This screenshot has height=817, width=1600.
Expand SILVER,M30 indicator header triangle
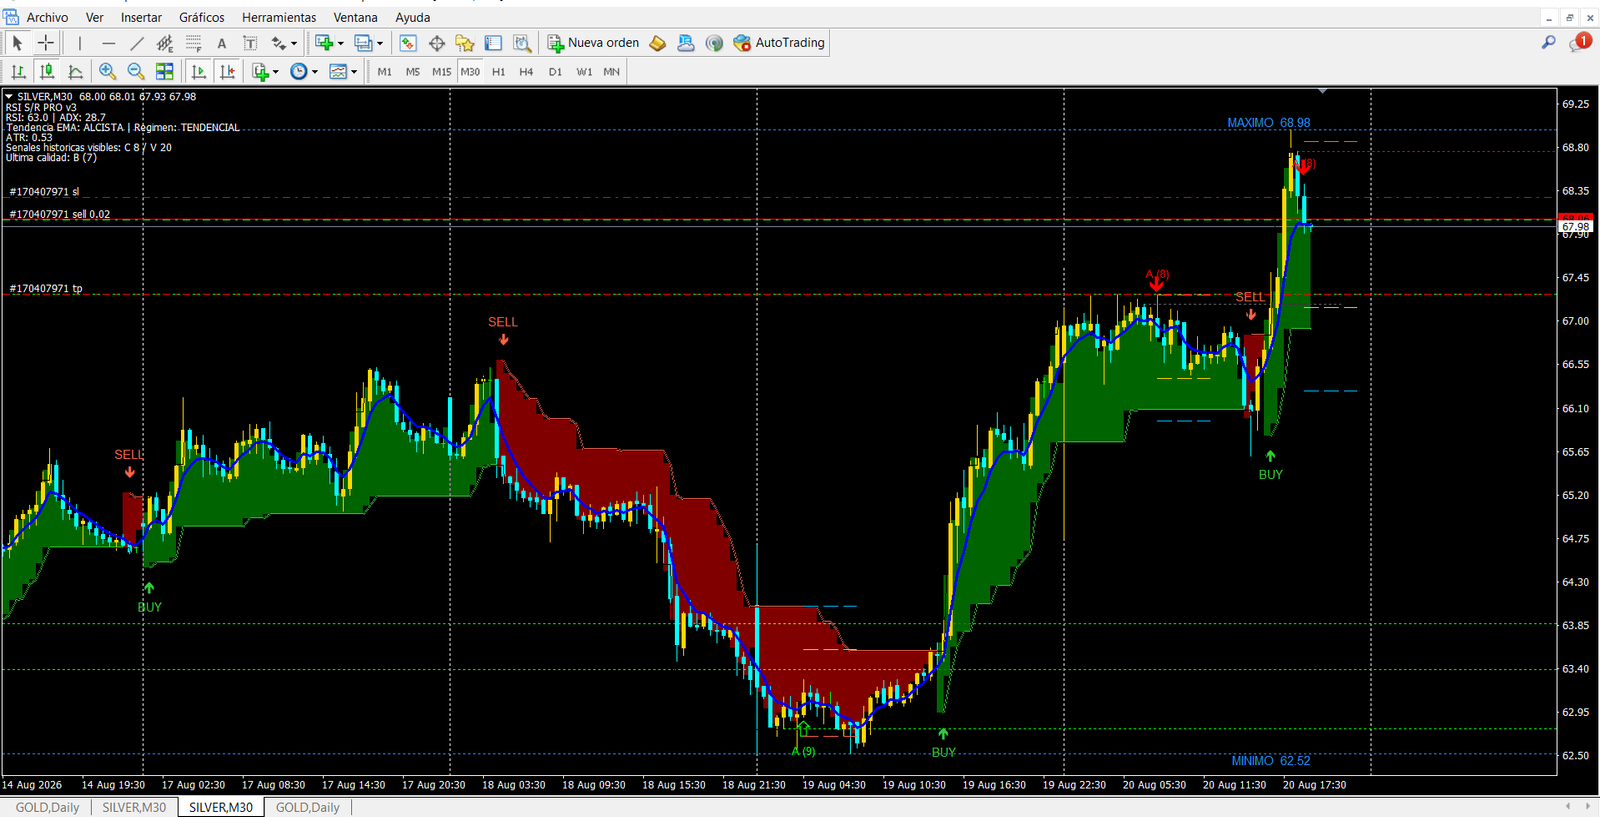(x=9, y=97)
